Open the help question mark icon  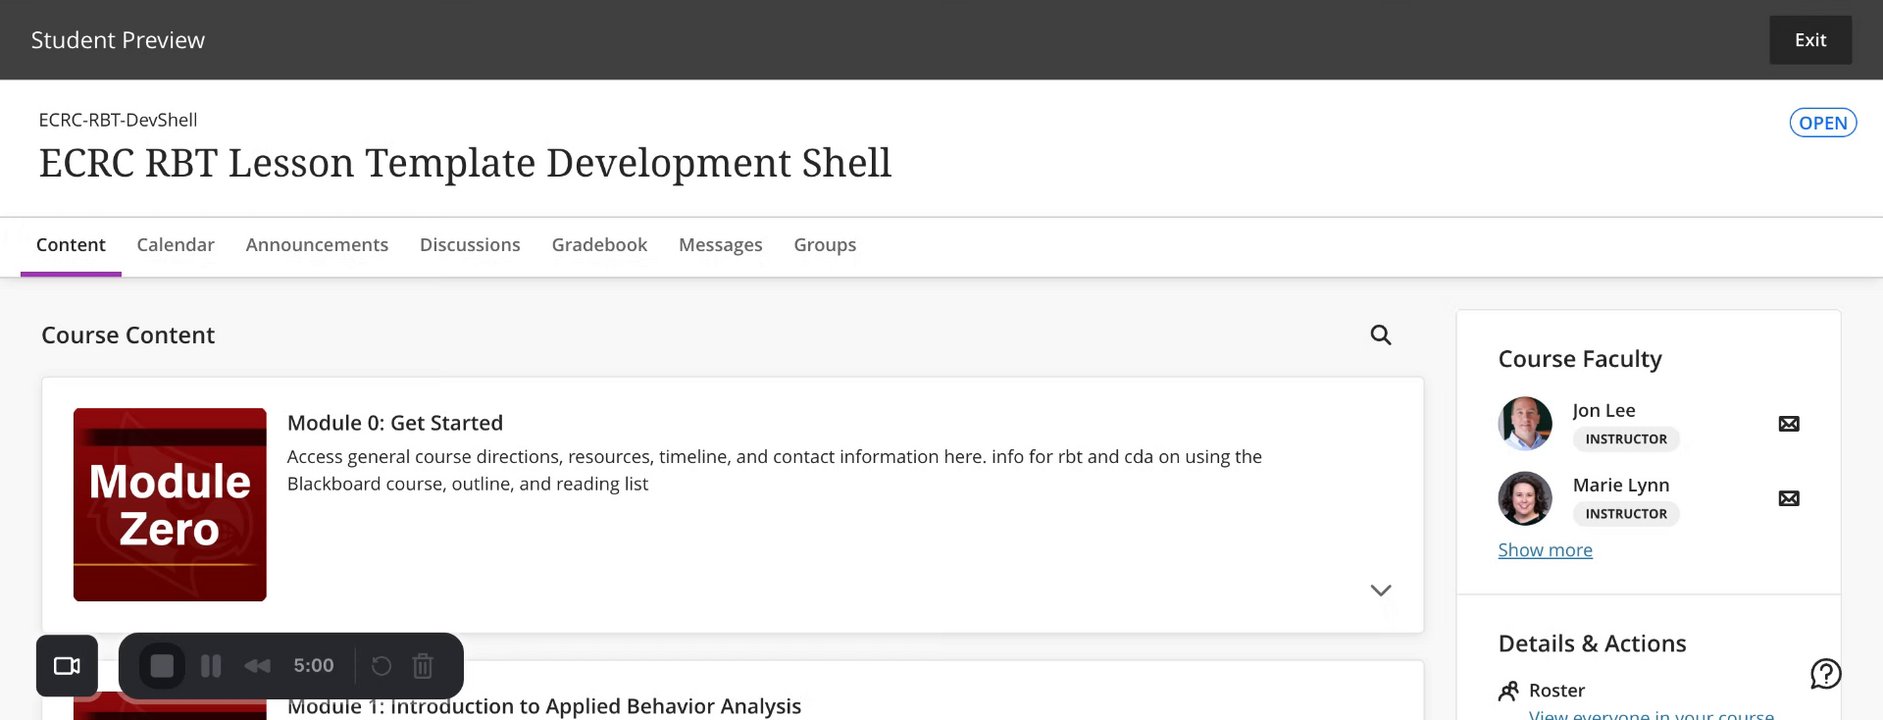(x=1825, y=674)
